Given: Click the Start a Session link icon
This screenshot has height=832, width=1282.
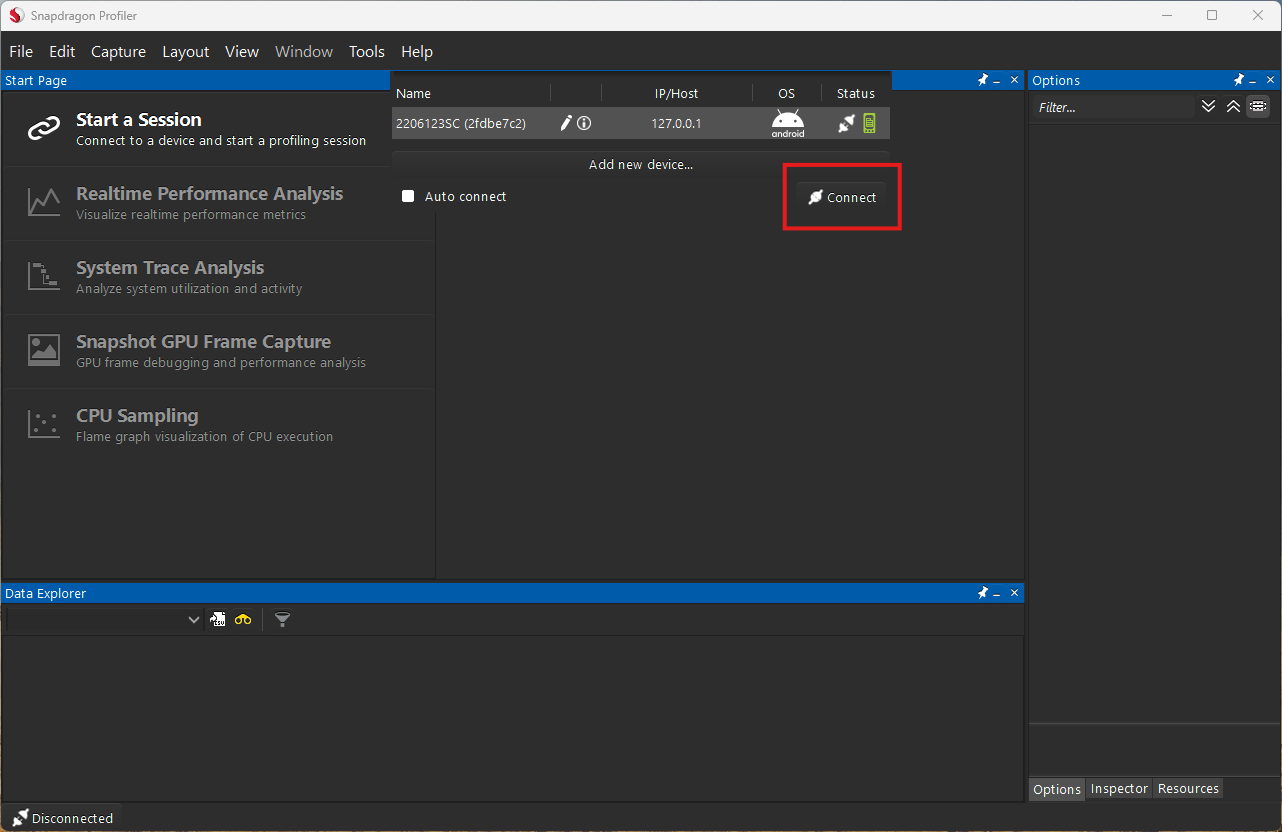Looking at the screenshot, I should coord(43,129).
